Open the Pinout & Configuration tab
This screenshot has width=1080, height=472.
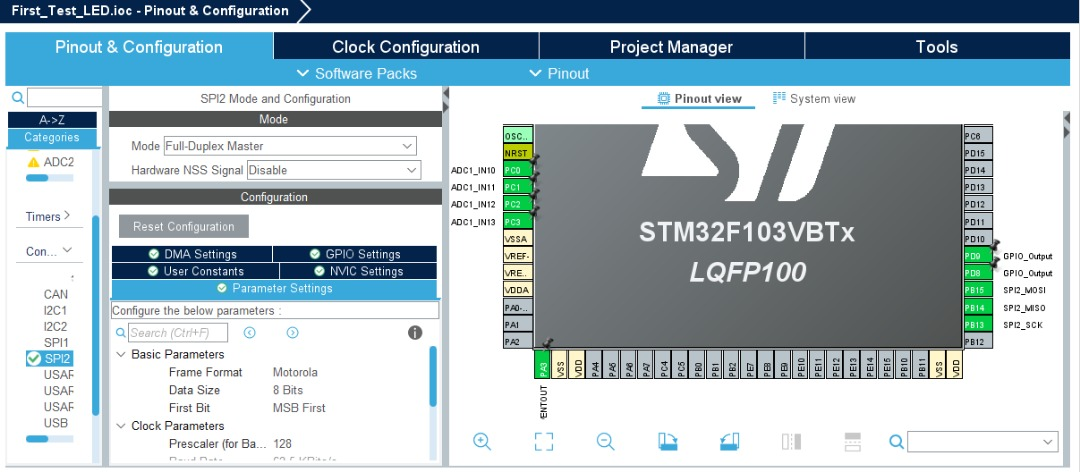tap(138, 47)
